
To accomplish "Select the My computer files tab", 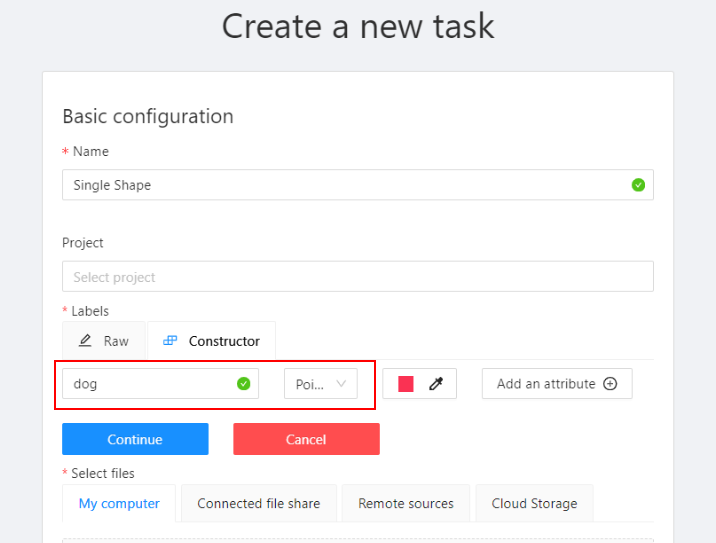I will point(119,503).
